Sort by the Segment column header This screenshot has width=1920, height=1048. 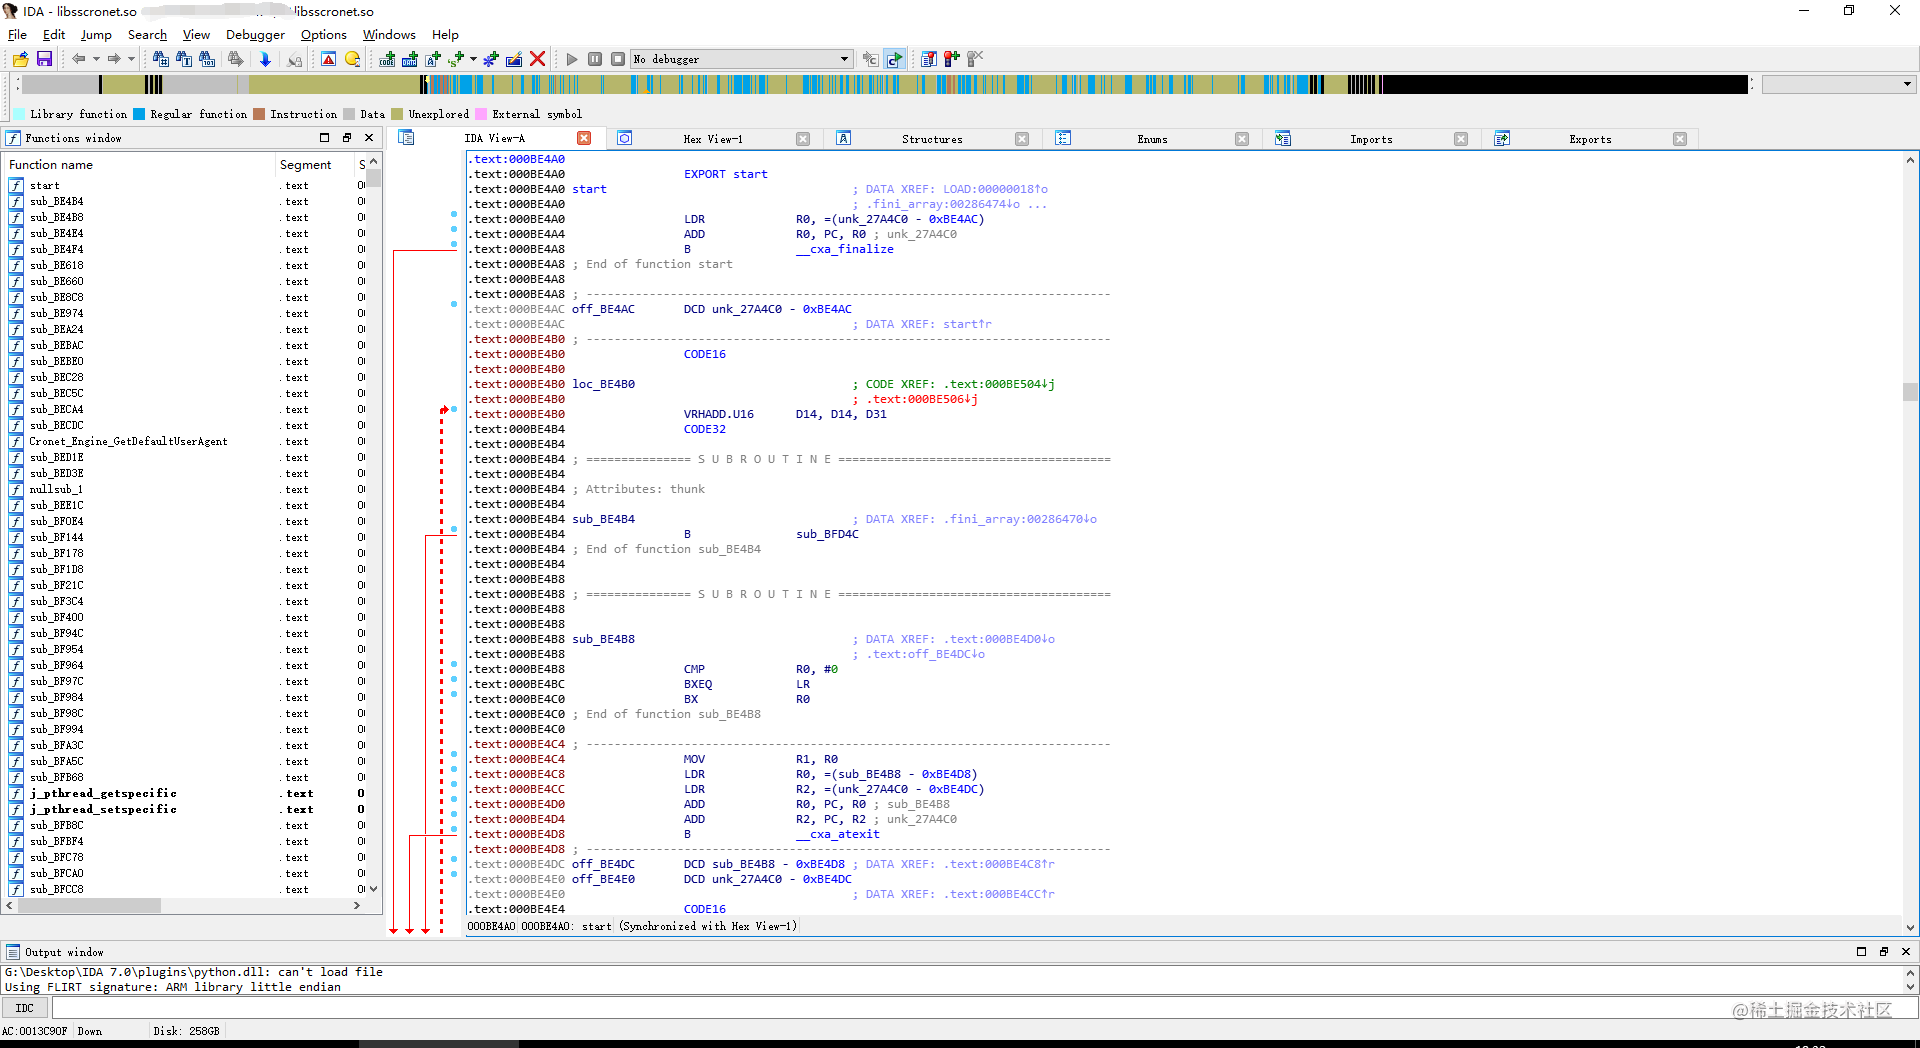[x=314, y=164]
